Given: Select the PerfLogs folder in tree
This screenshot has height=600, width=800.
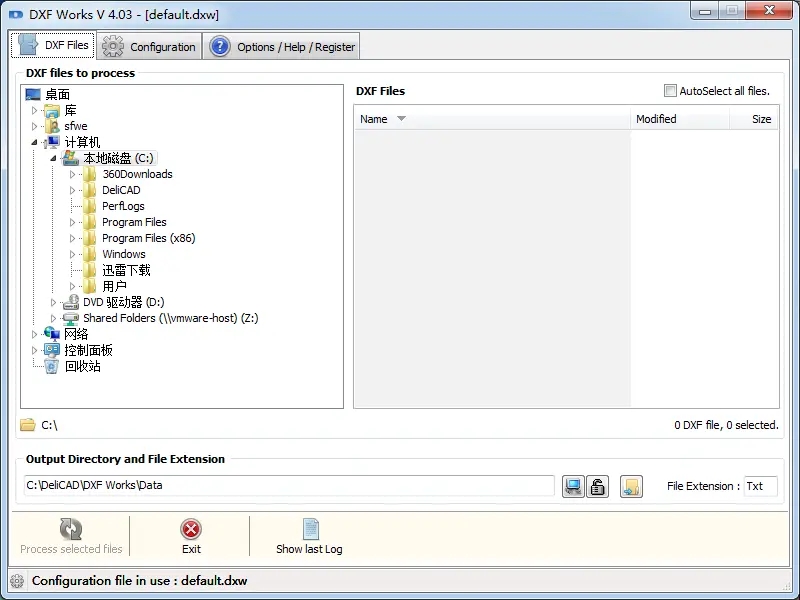Looking at the screenshot, I should [x=123, y=206].
